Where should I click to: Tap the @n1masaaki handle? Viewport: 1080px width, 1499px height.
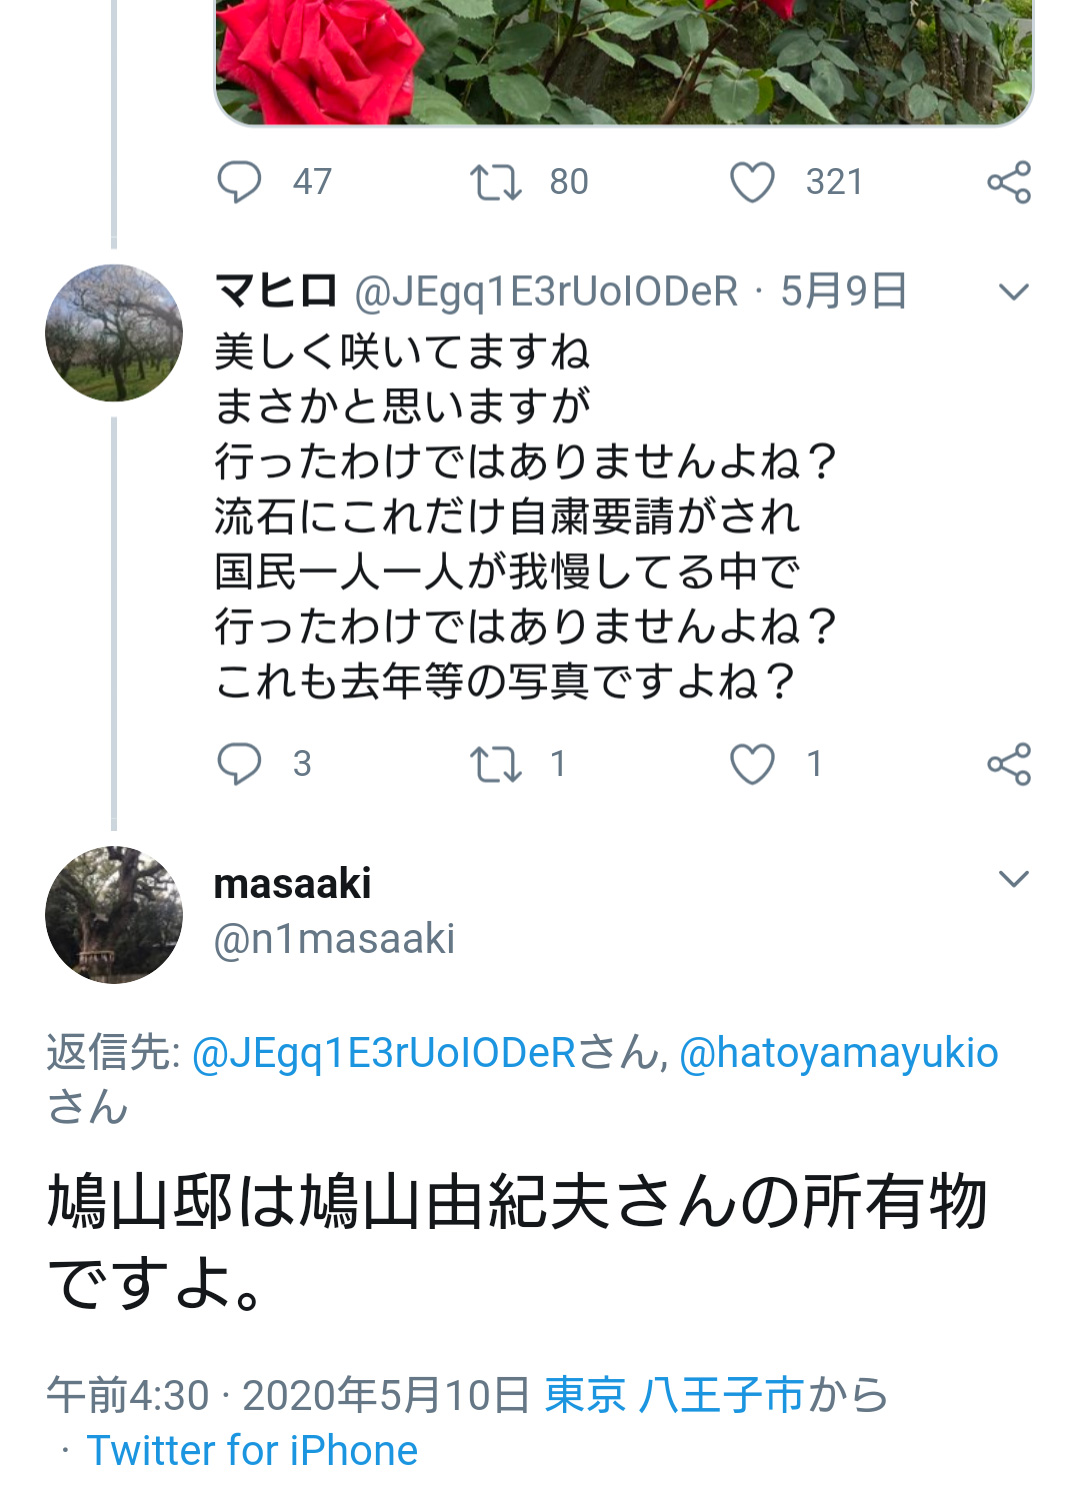(x=334, y=939)
